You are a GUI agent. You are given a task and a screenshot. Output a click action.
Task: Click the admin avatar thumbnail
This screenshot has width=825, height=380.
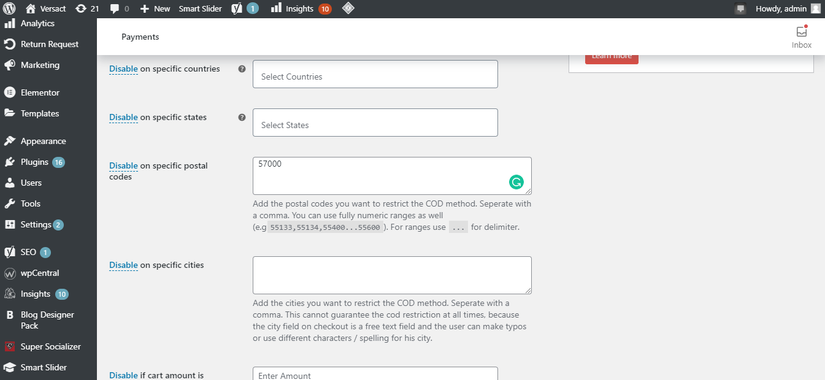(816, 8)
